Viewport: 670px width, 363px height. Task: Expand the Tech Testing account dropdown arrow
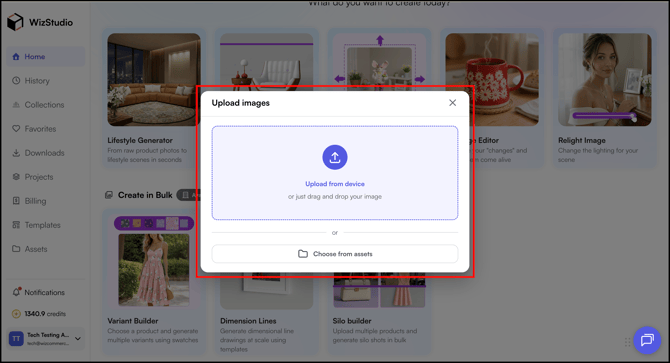pyautogui.click(x=78, y=339)
